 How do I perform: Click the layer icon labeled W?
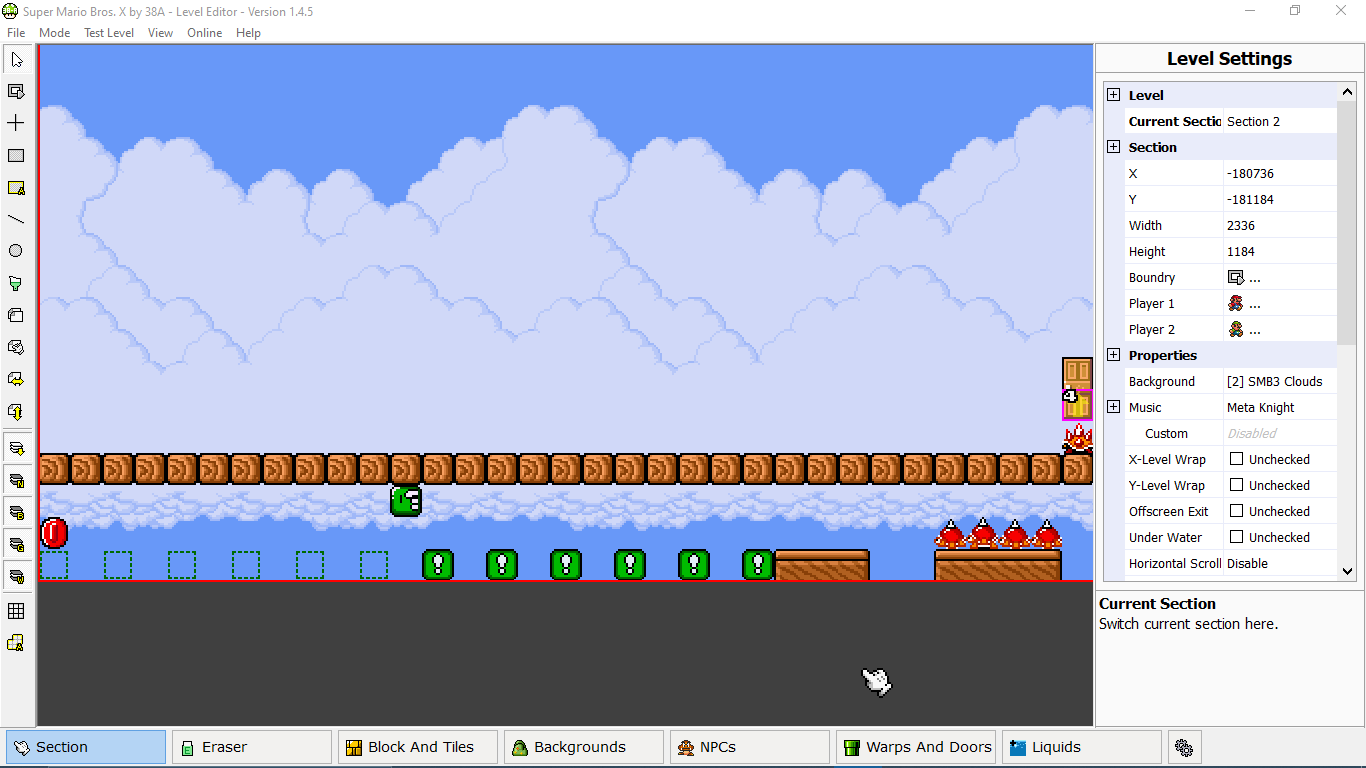(x=16, y=575)
